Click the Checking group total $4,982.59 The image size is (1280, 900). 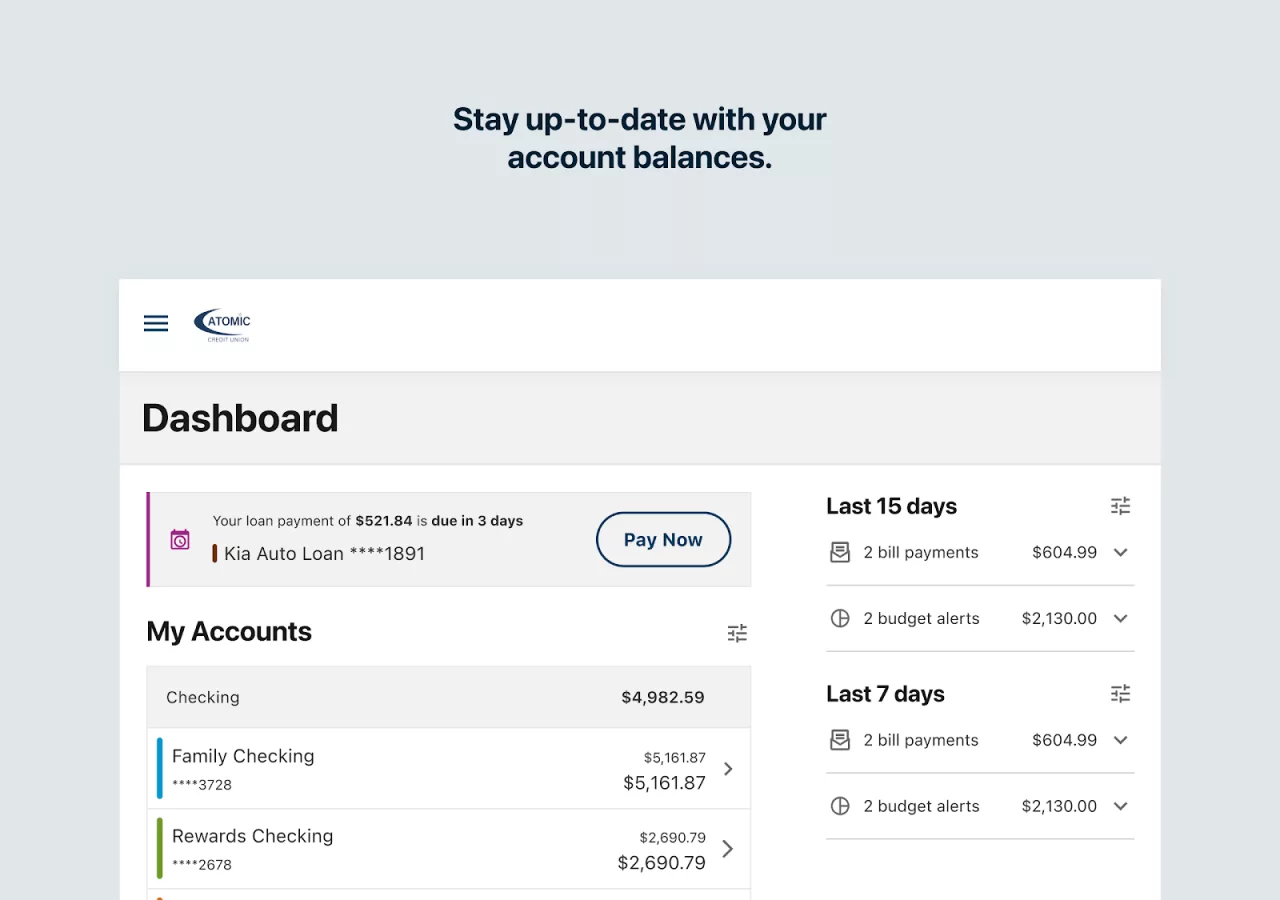tap(663, 697)
